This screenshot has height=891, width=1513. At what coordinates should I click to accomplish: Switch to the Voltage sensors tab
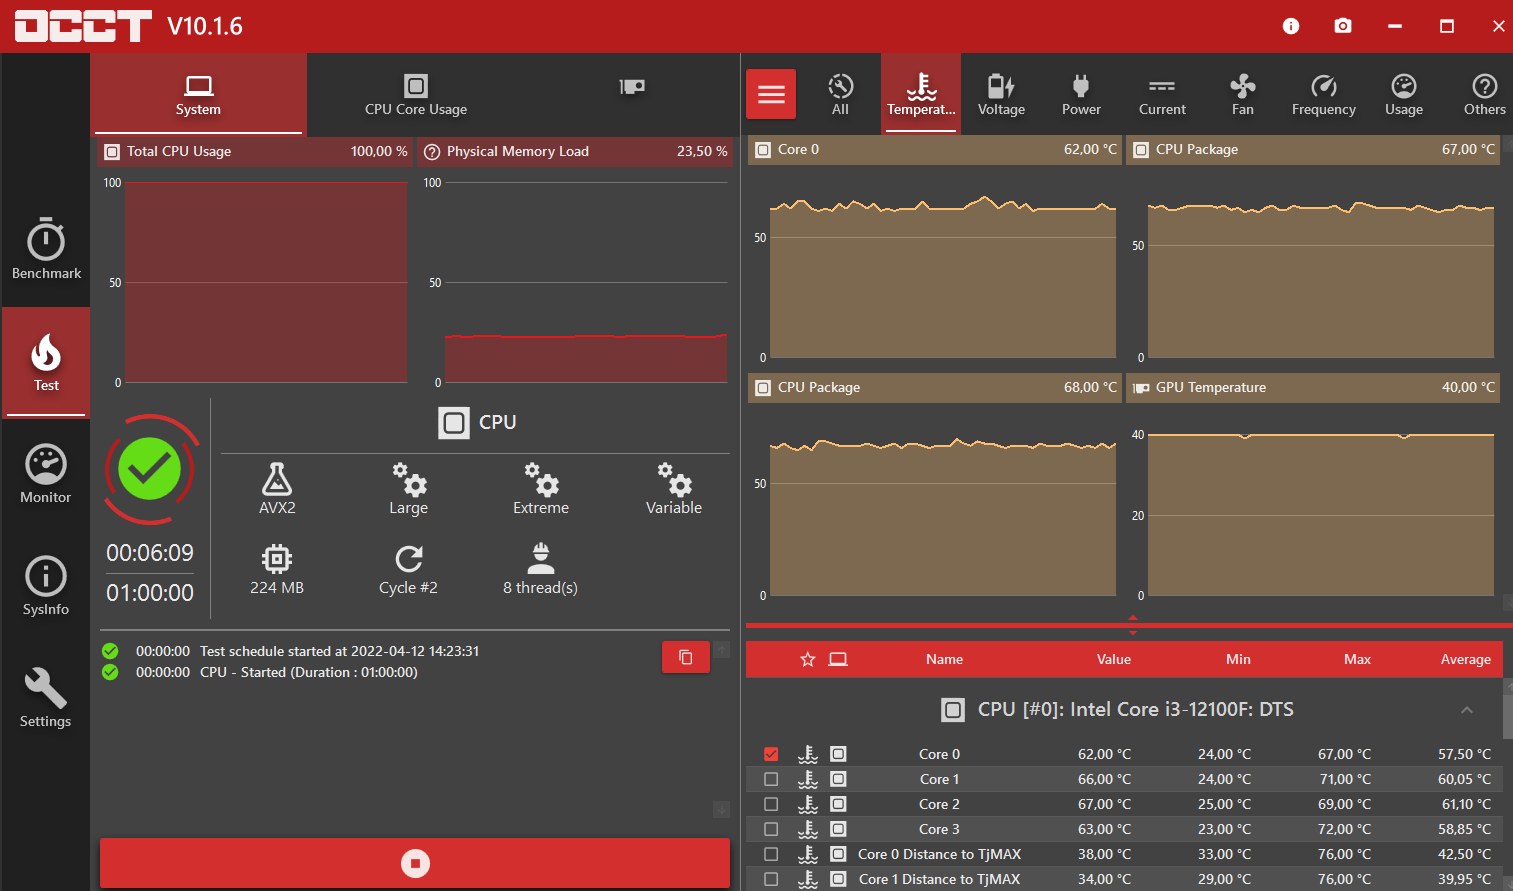tap(1001, 94)
